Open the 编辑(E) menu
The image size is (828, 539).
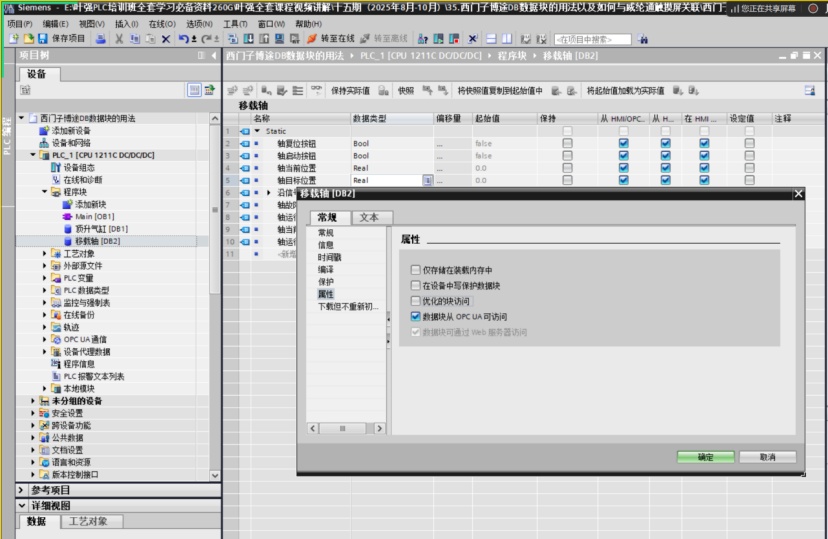pyautogui.click(x=55, y=24)
